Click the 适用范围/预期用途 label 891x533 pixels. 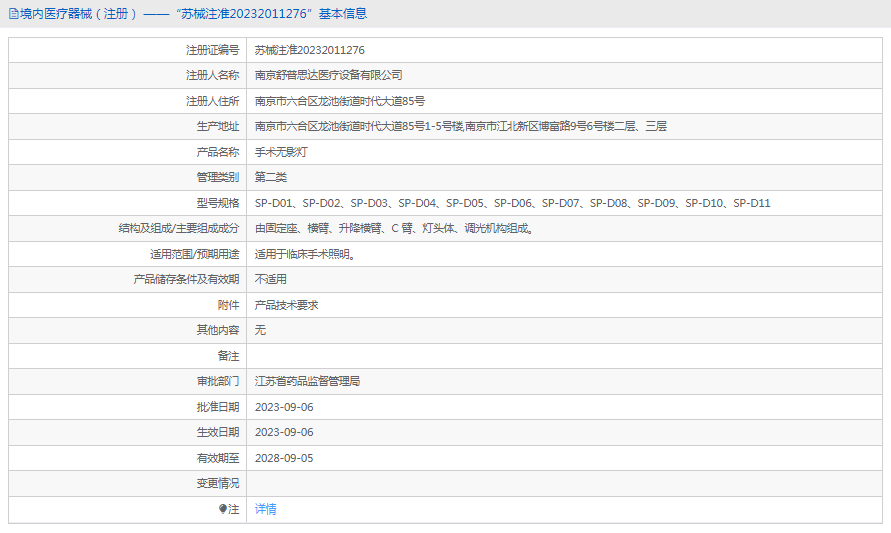pyautogui.click(x=195, y=254)
